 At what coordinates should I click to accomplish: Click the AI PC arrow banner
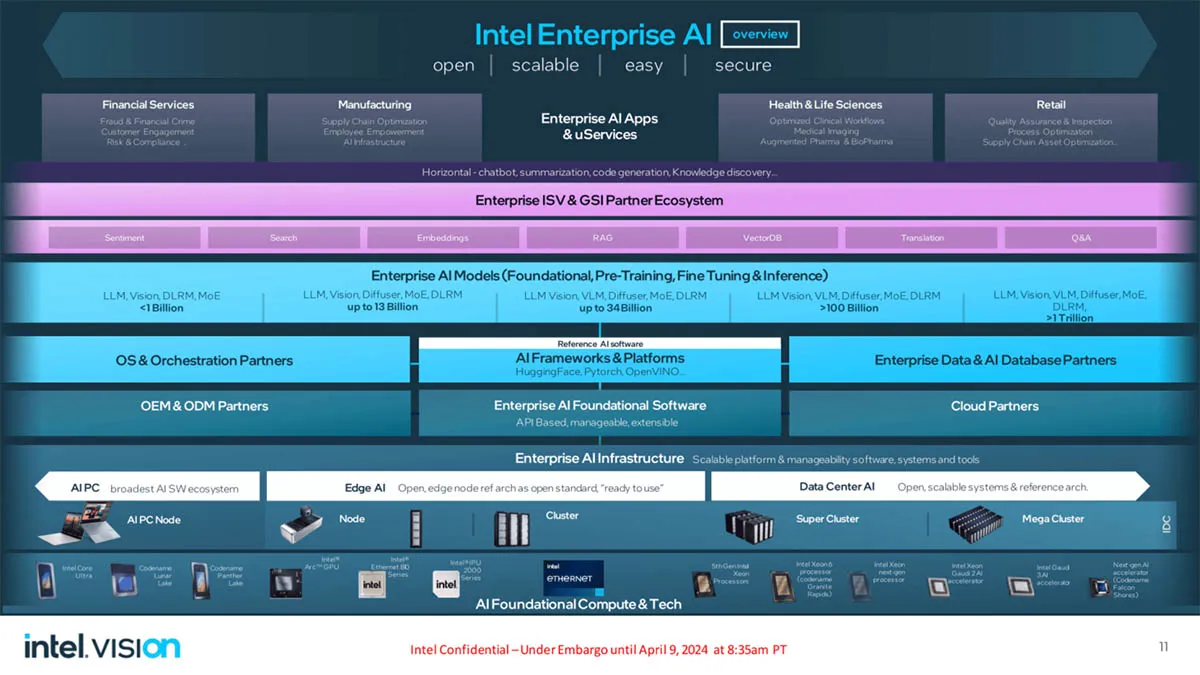[148, 487]
